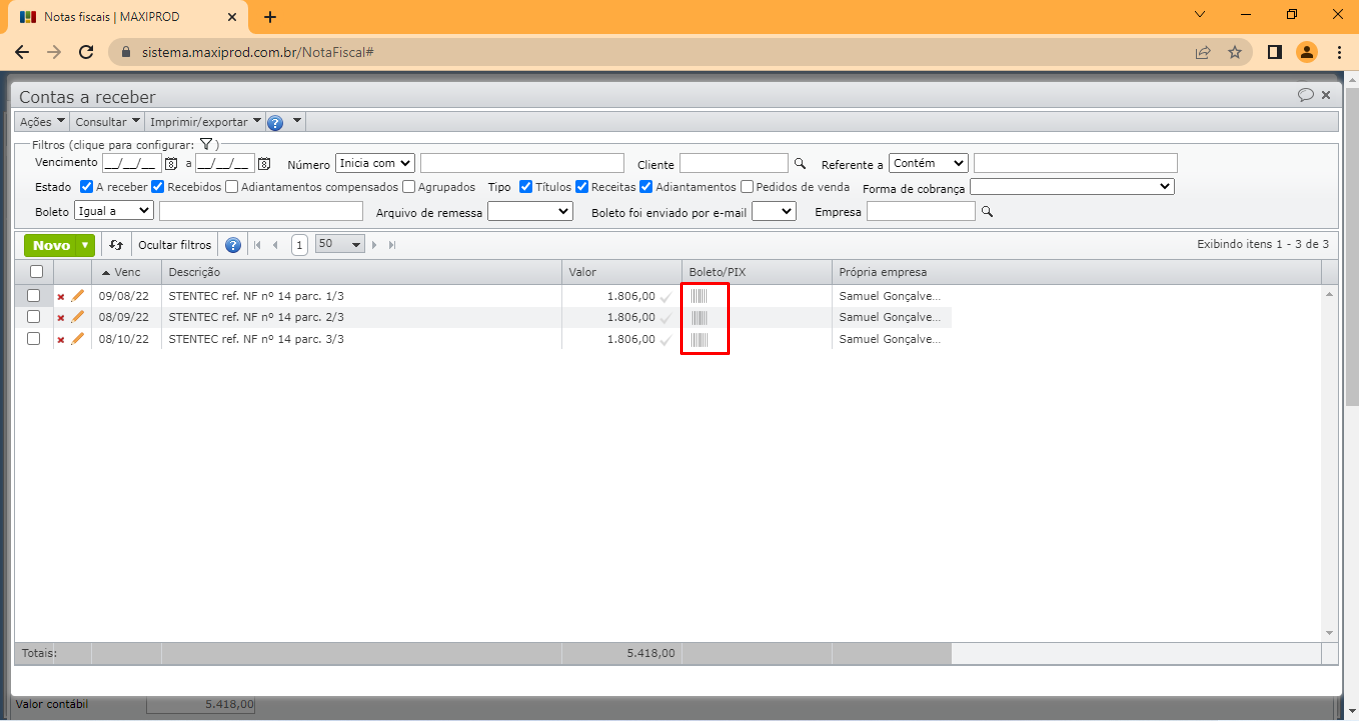The image size is (1359, 721).
Task: Toggle the Recebidos checkbox
Action: coord(158,187)
